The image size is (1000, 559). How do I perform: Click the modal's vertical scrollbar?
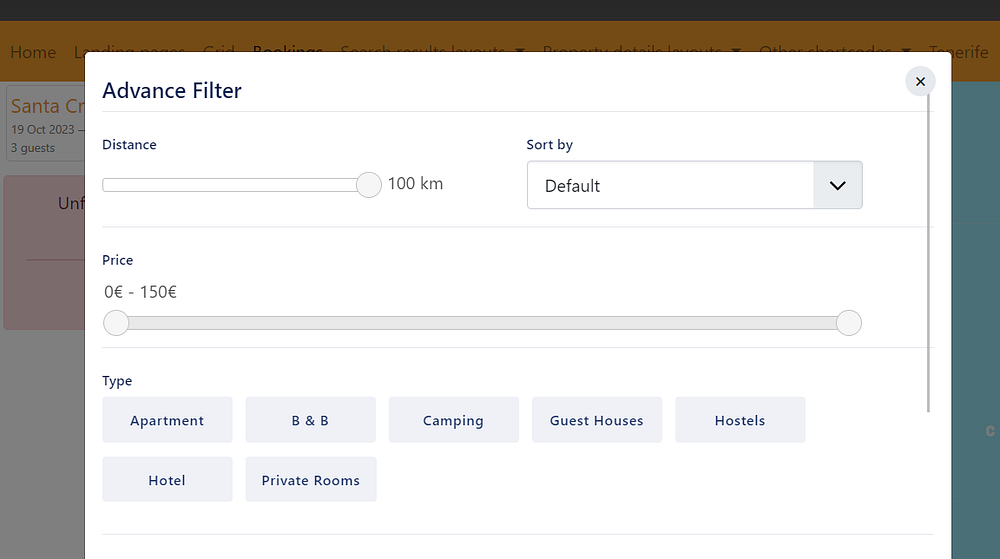click(929, 252)
